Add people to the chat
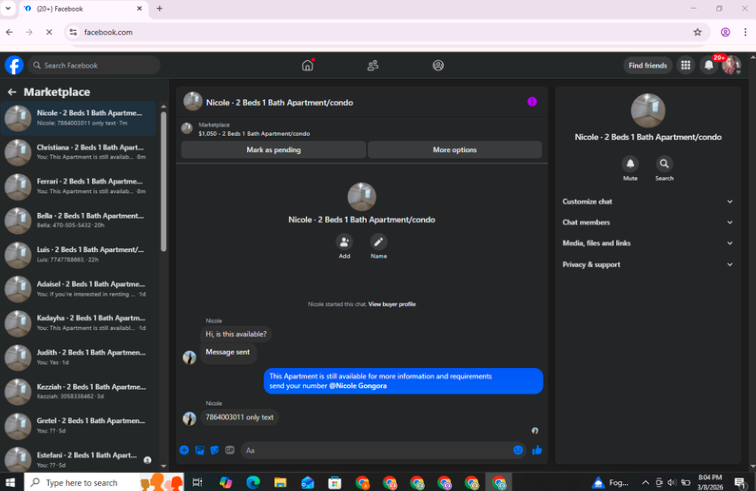756x491 pixels. [x=344, y=242]
